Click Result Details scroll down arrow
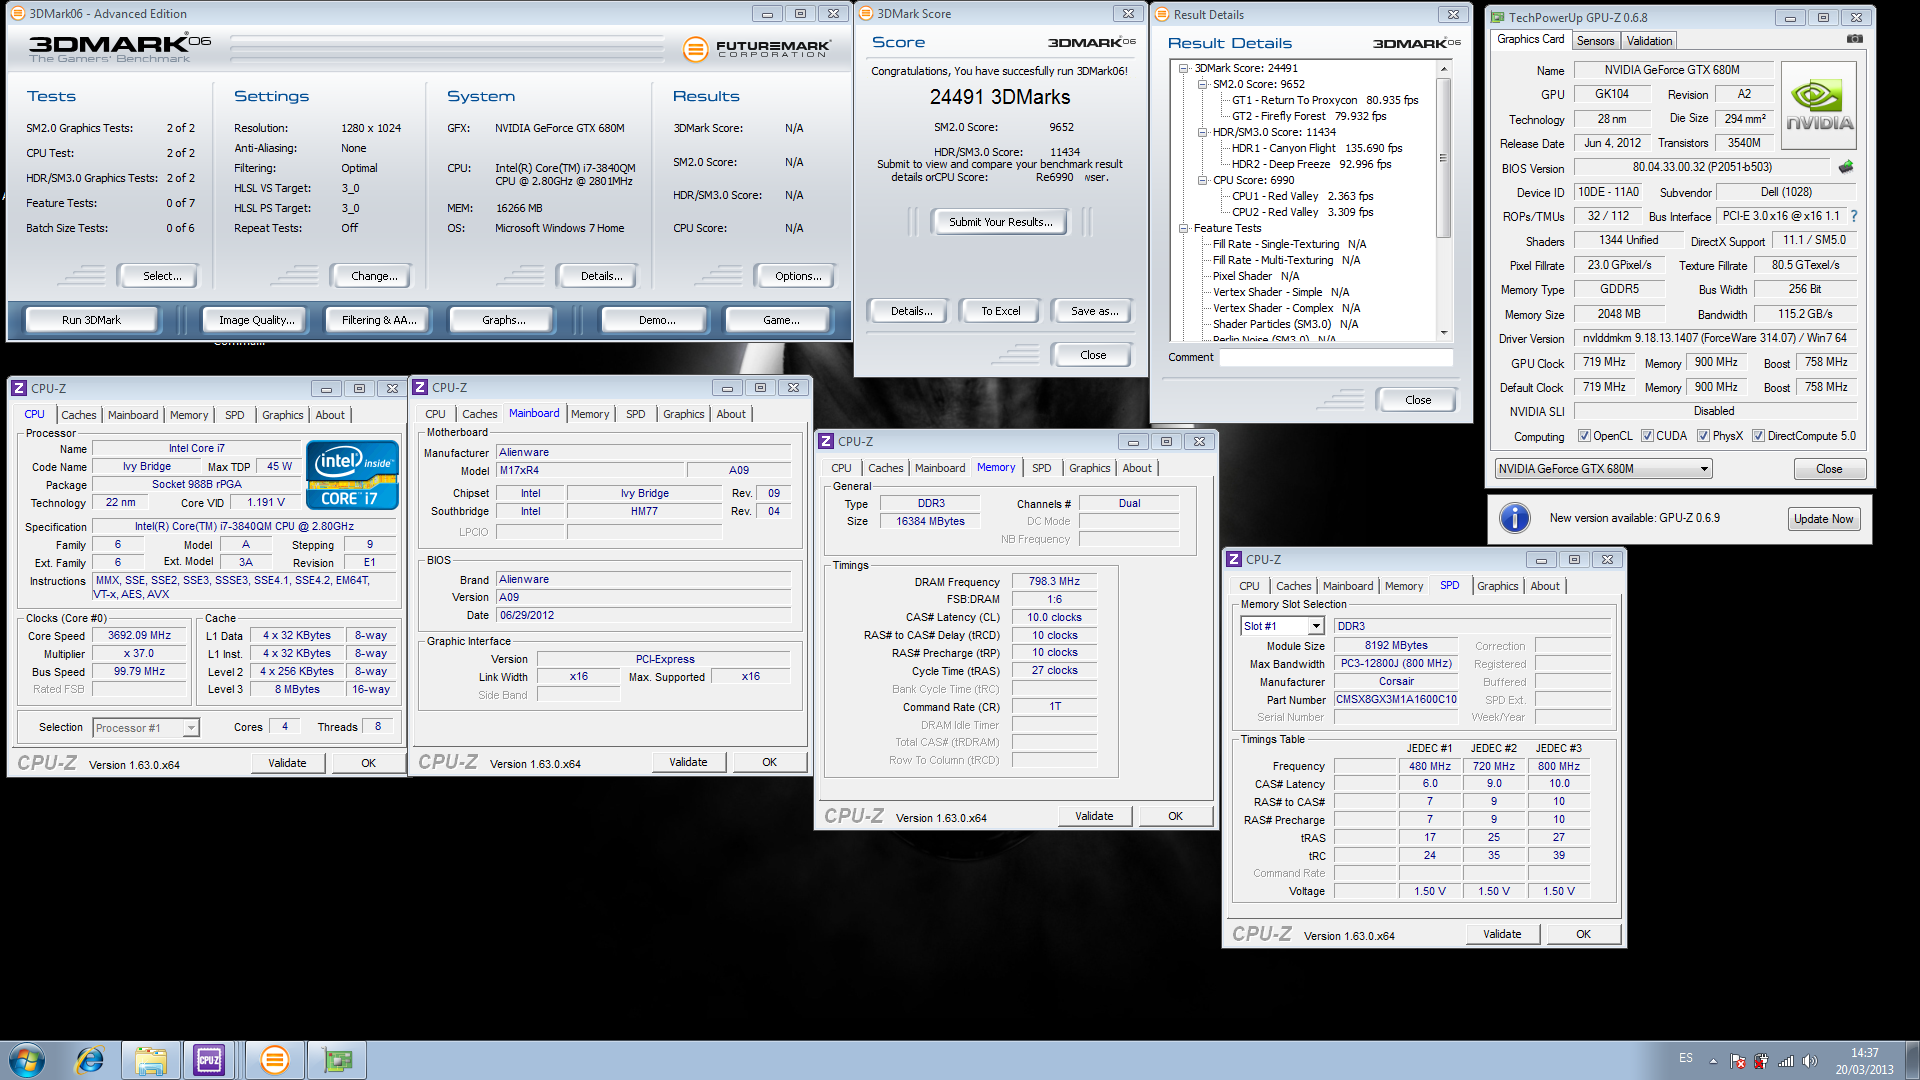Image resolution: width=1920 pixels, height=1080 pixels. pyautogui.click(x=1443, y=333)
